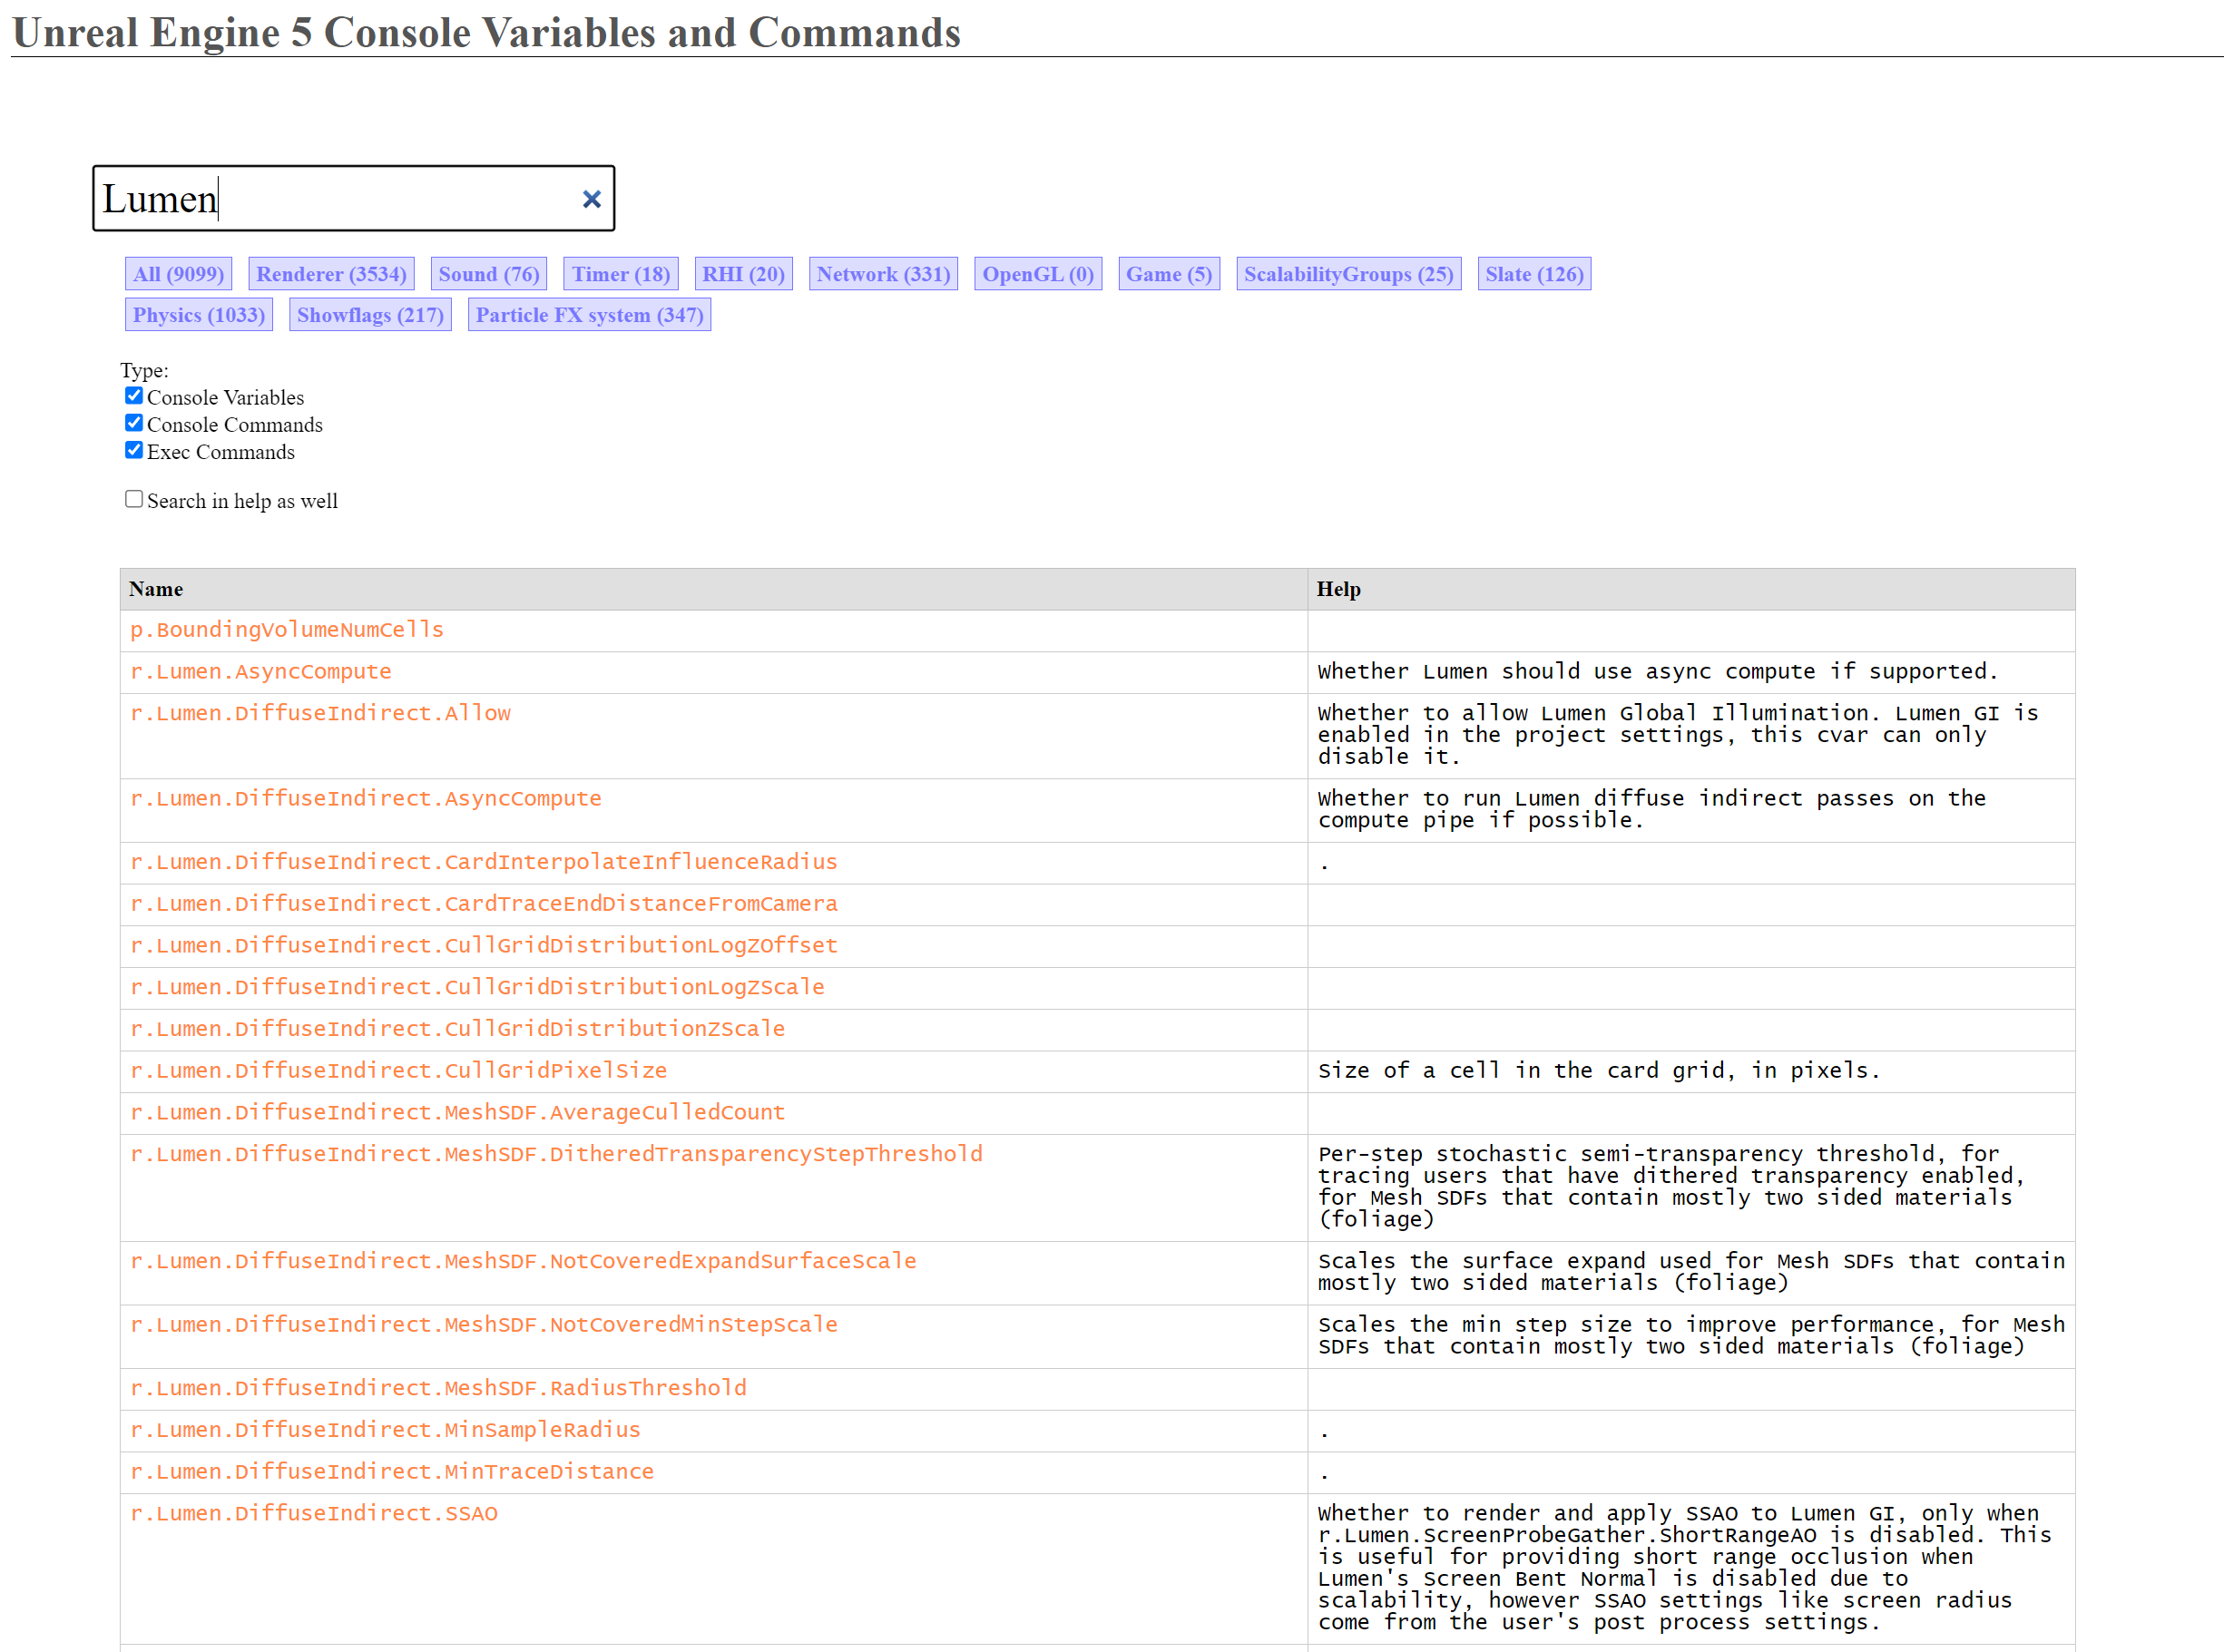
Task: Filter by ScalabilityGroups (25)
Action: tap(1348, 274)
